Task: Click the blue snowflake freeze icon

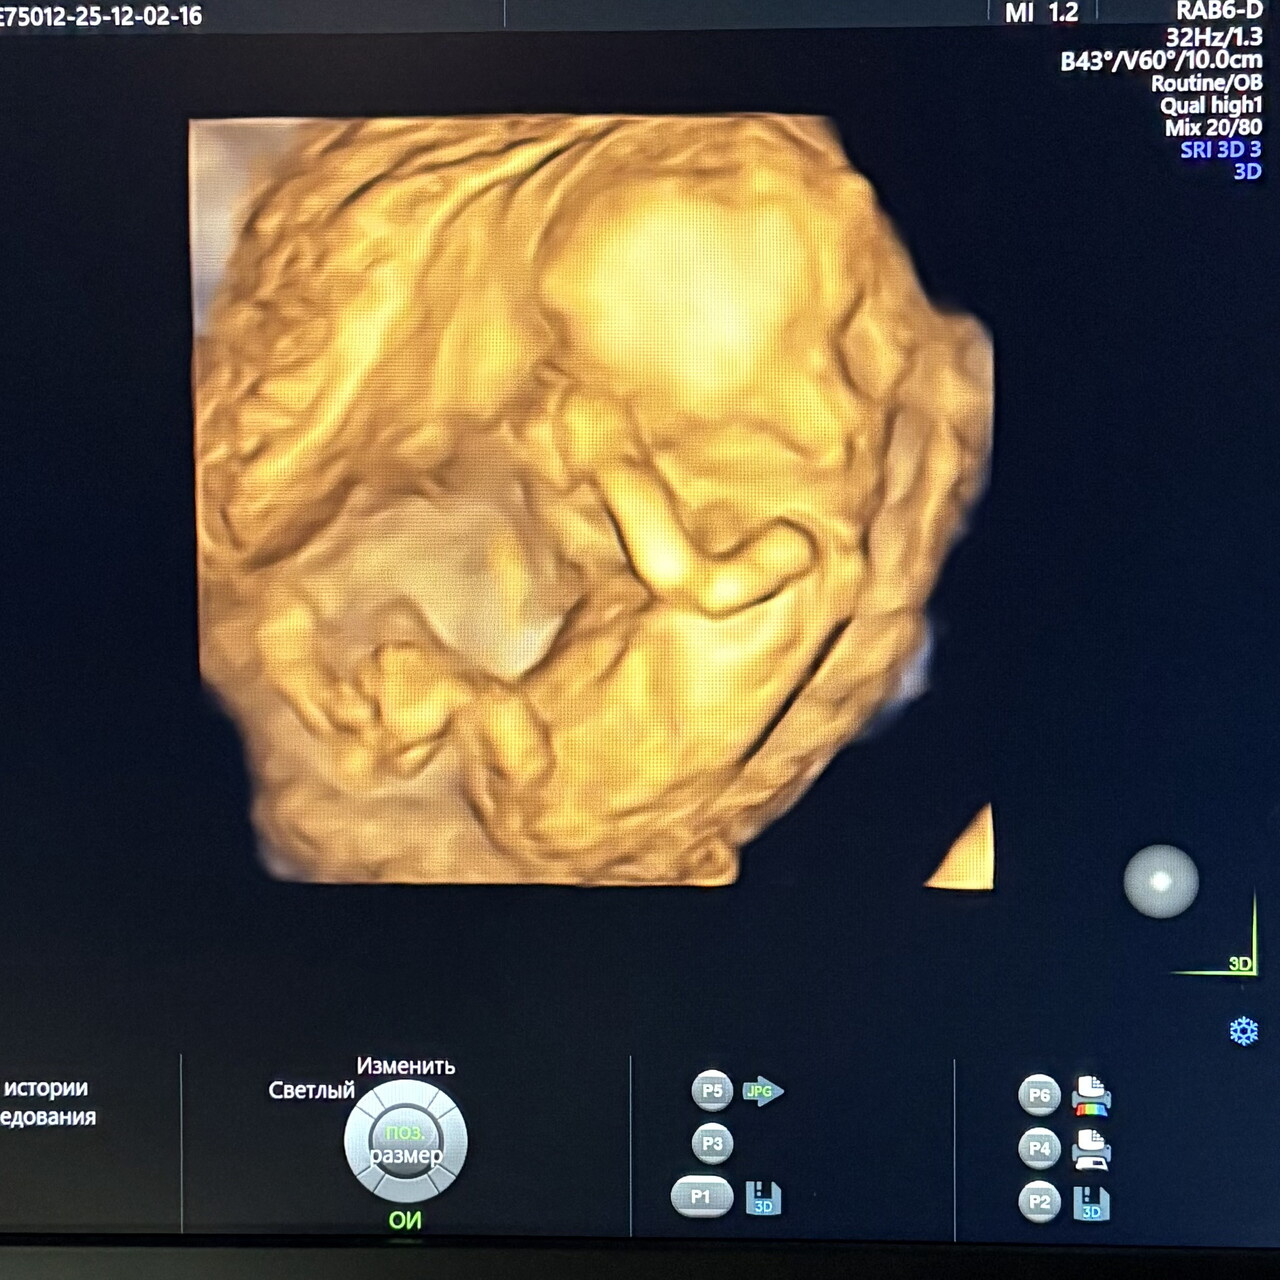Action: 1244,1031
